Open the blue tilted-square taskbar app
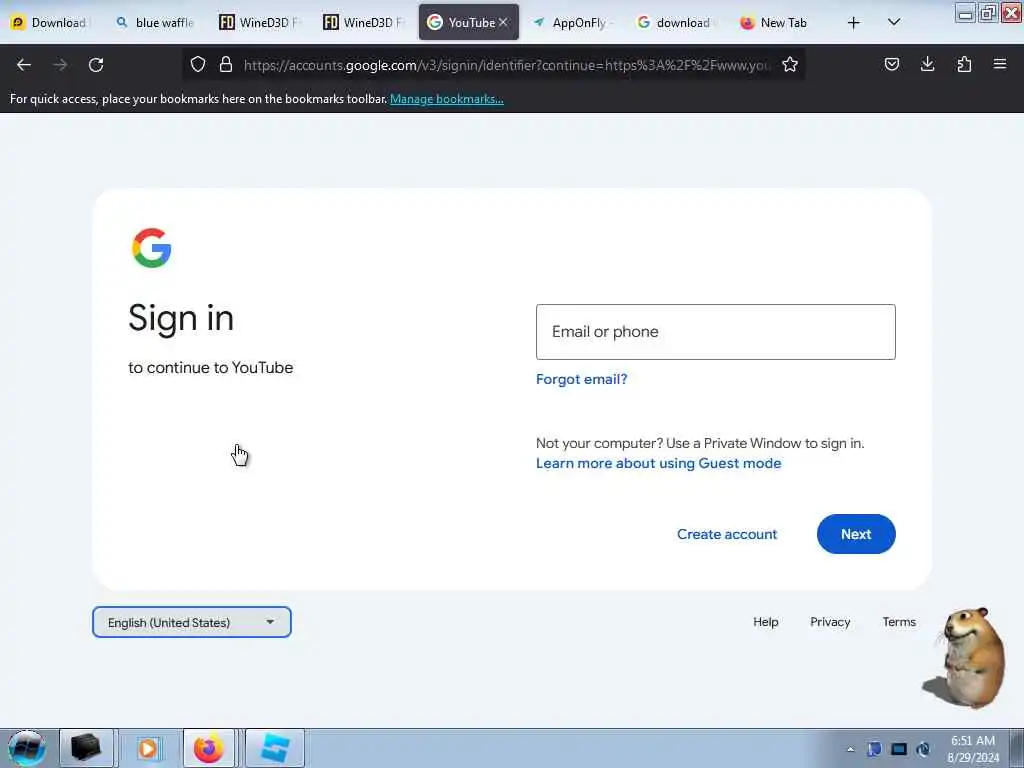Image resolution: width=1024 pixels, height=768 pixels. 274,748
